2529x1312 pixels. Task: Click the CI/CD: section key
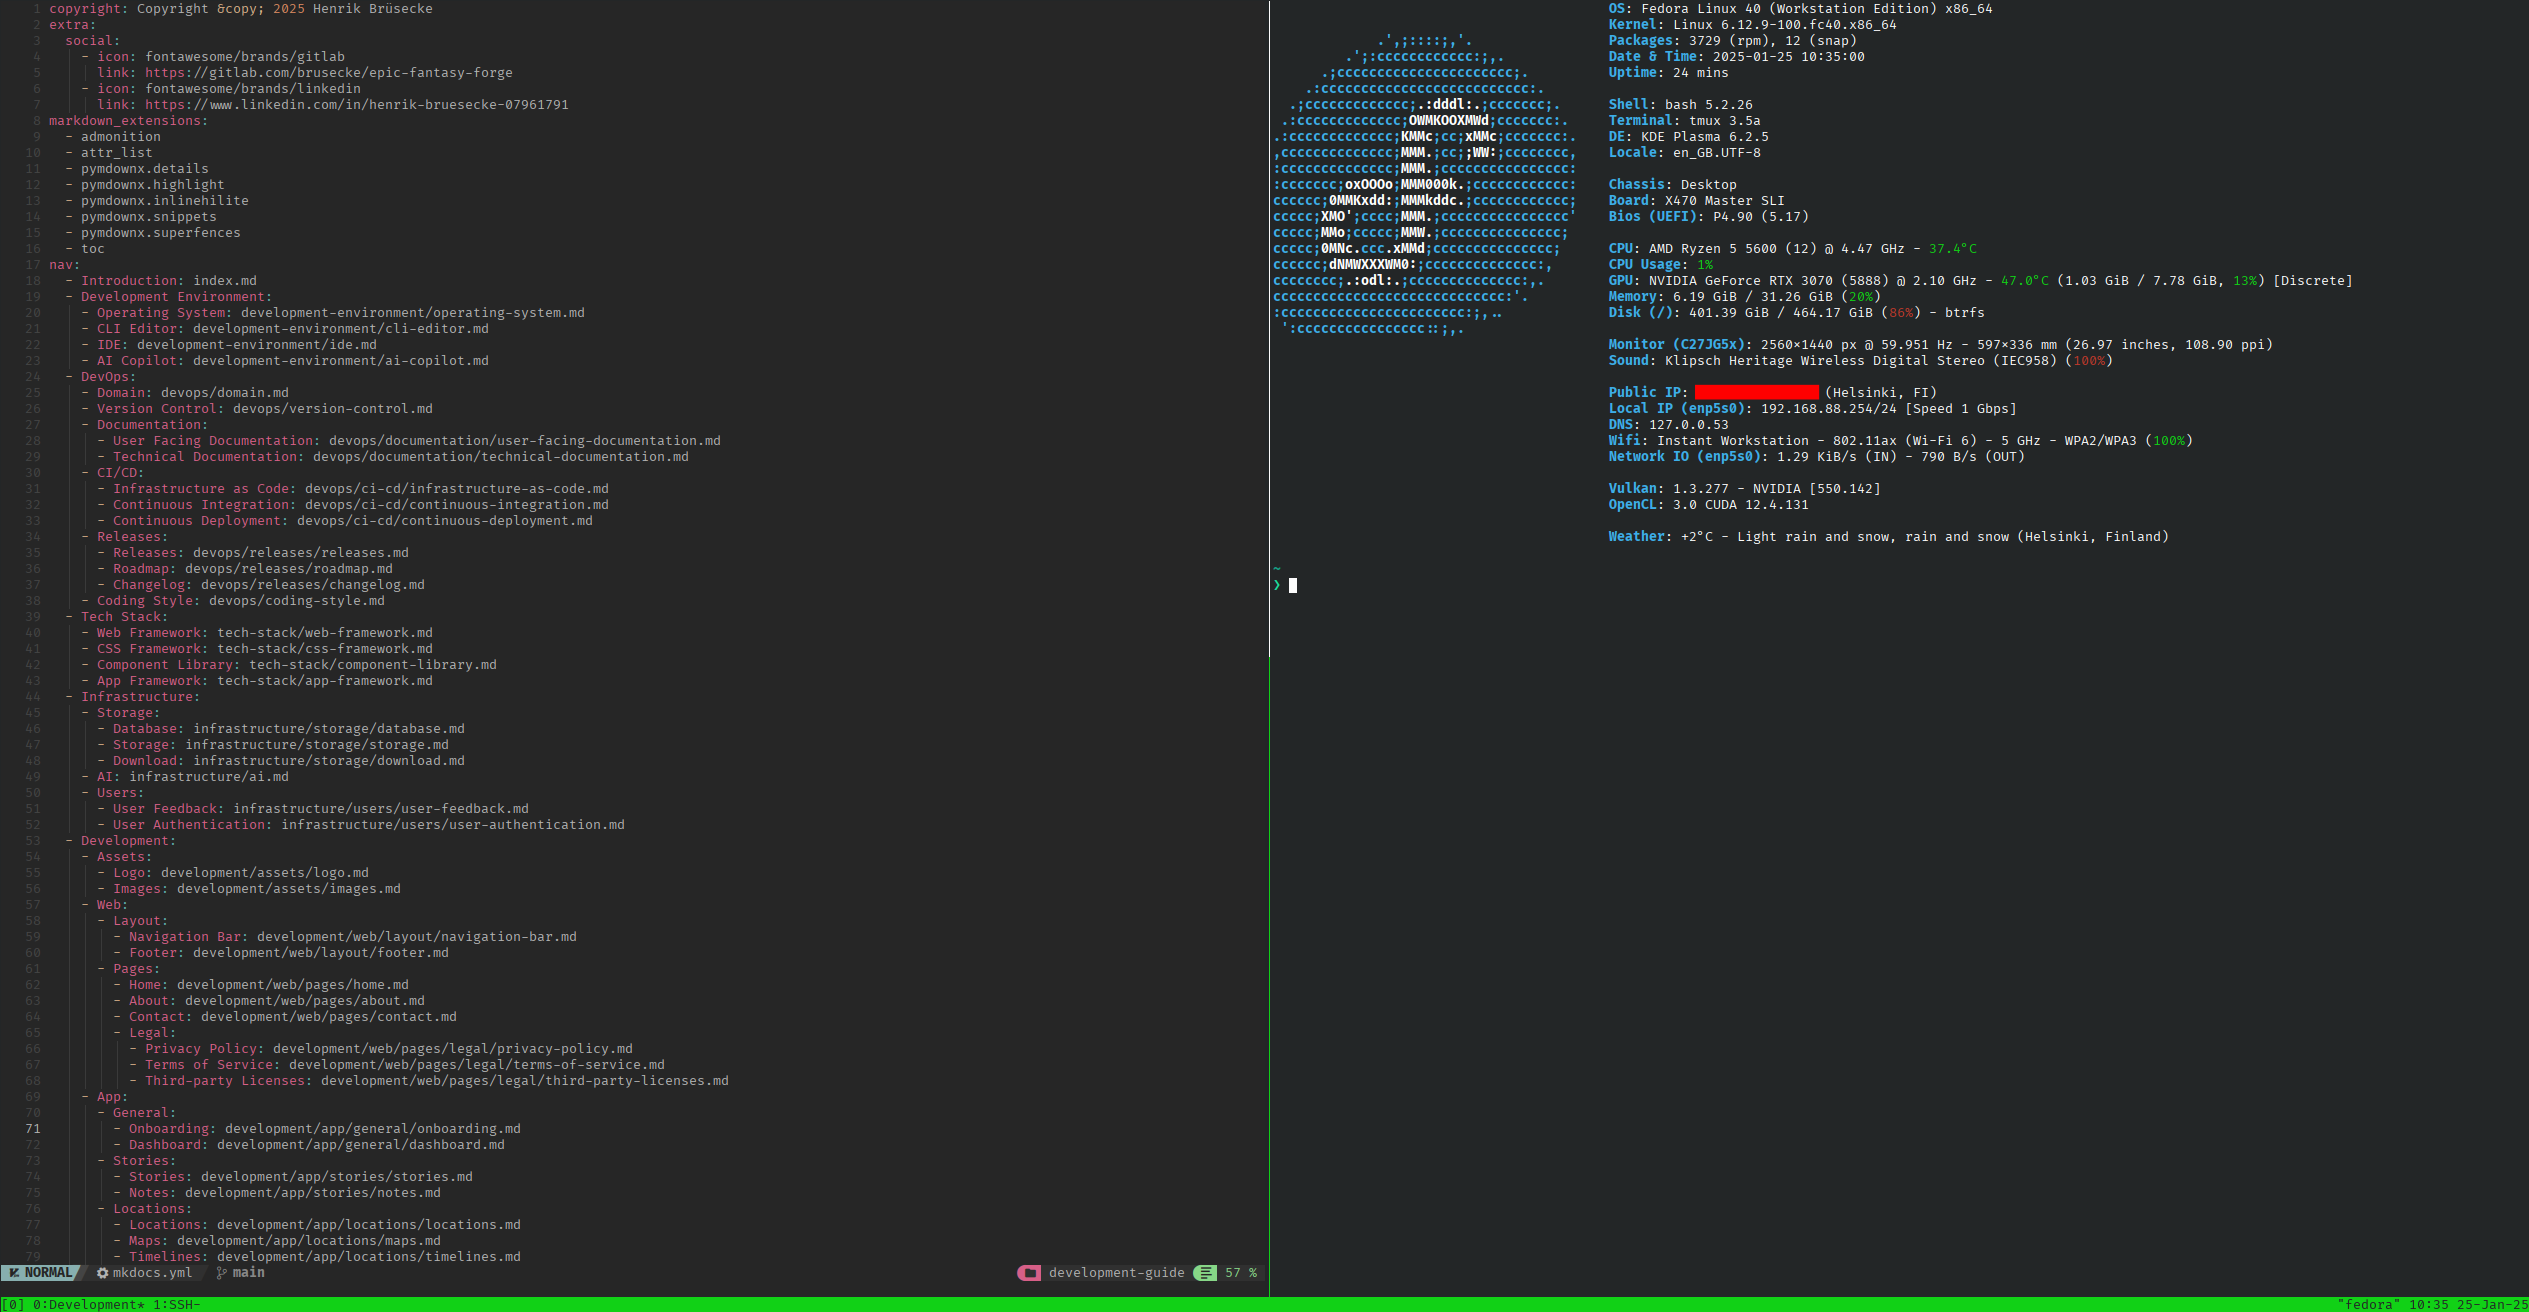click(121, 473)
